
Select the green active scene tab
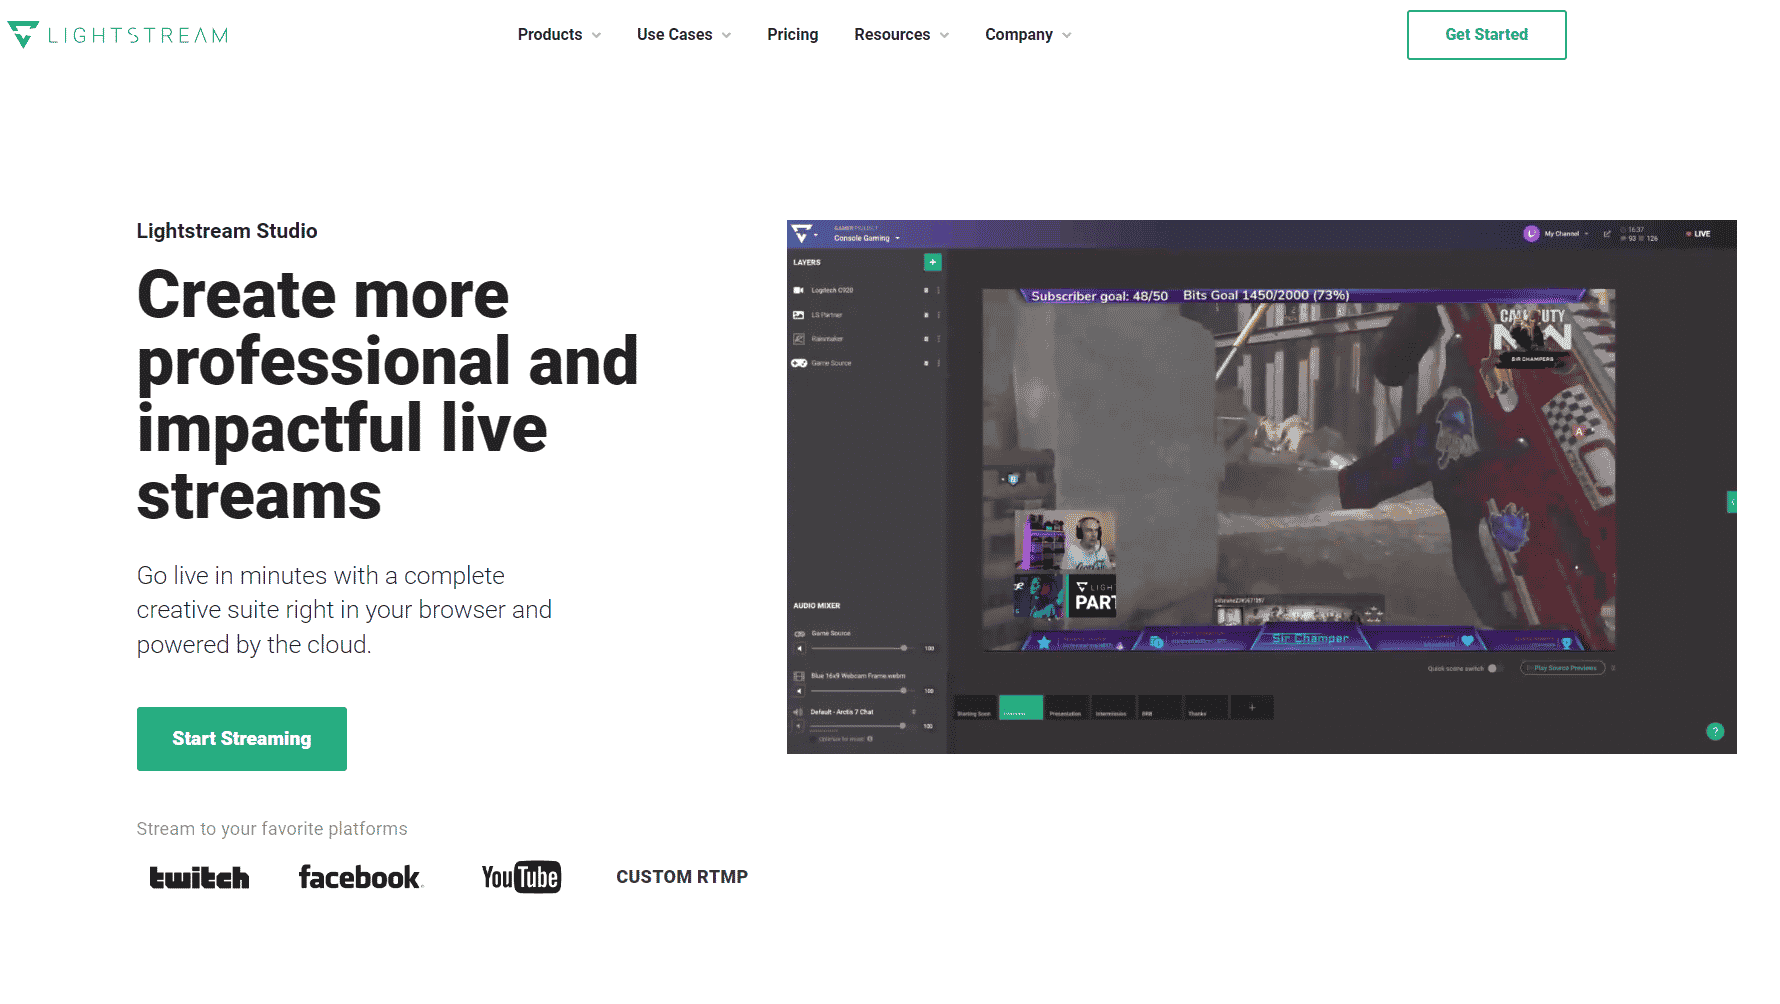[x=1021, y=708]
